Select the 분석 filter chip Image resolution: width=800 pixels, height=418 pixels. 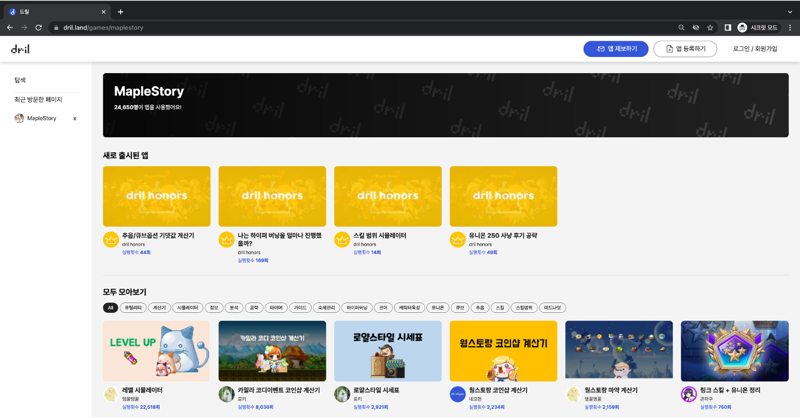pyautogui.click(x=234, y=308)
